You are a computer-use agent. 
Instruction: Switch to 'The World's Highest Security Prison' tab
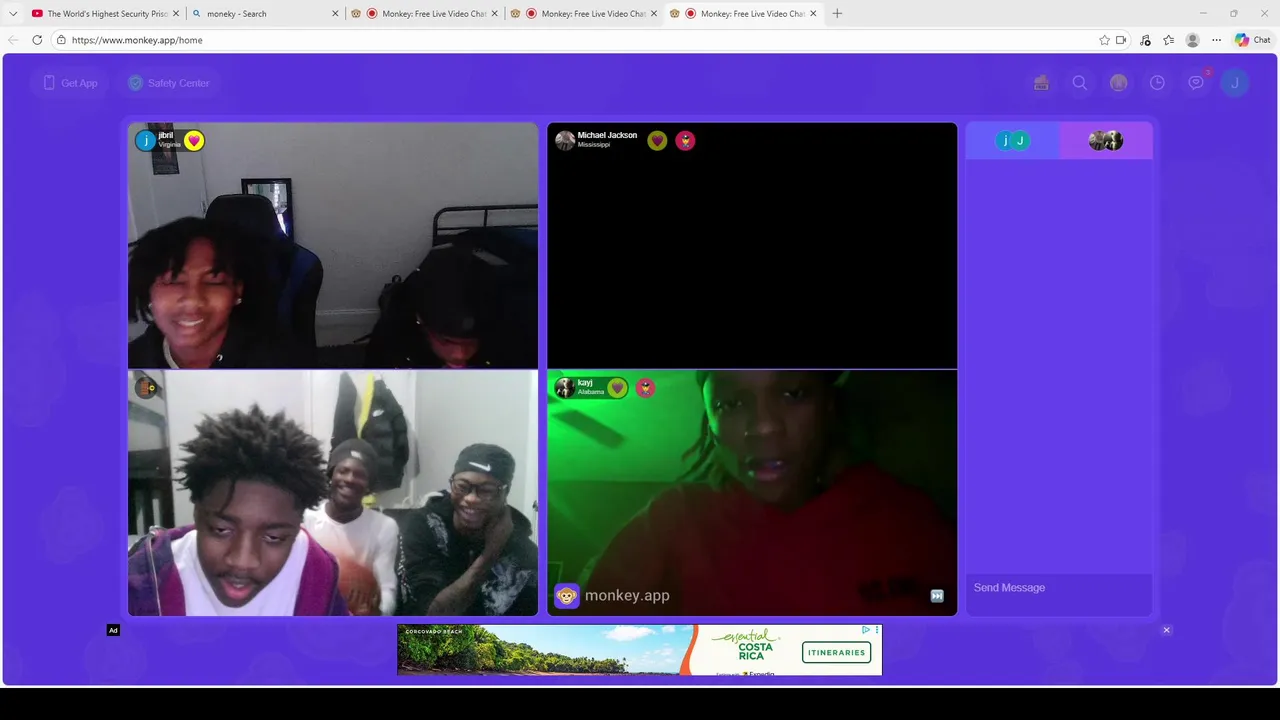click(107, 14)
